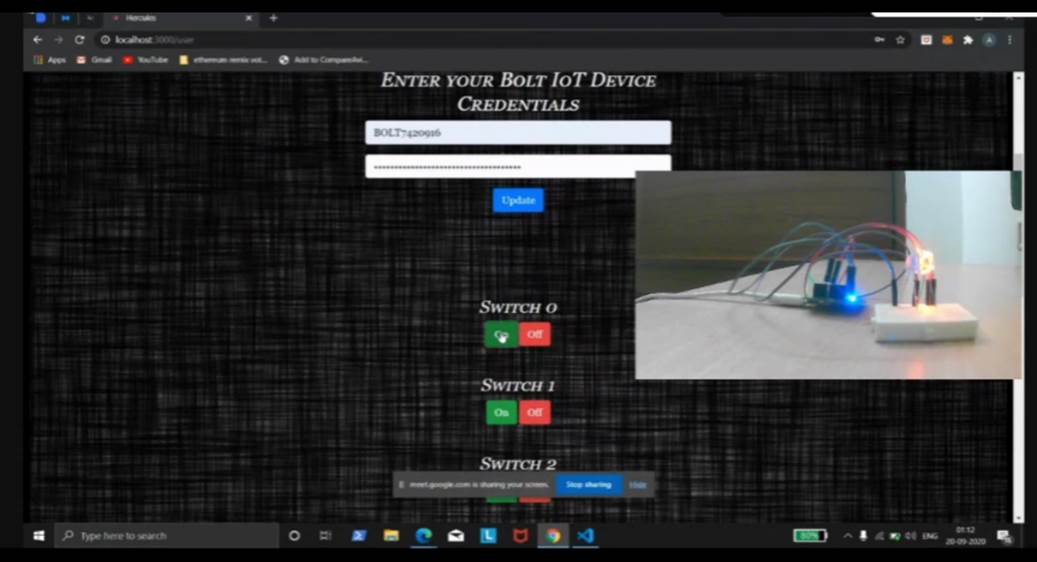
Task: Turn Switch 1 On
Action: click(x=501, y=413)
